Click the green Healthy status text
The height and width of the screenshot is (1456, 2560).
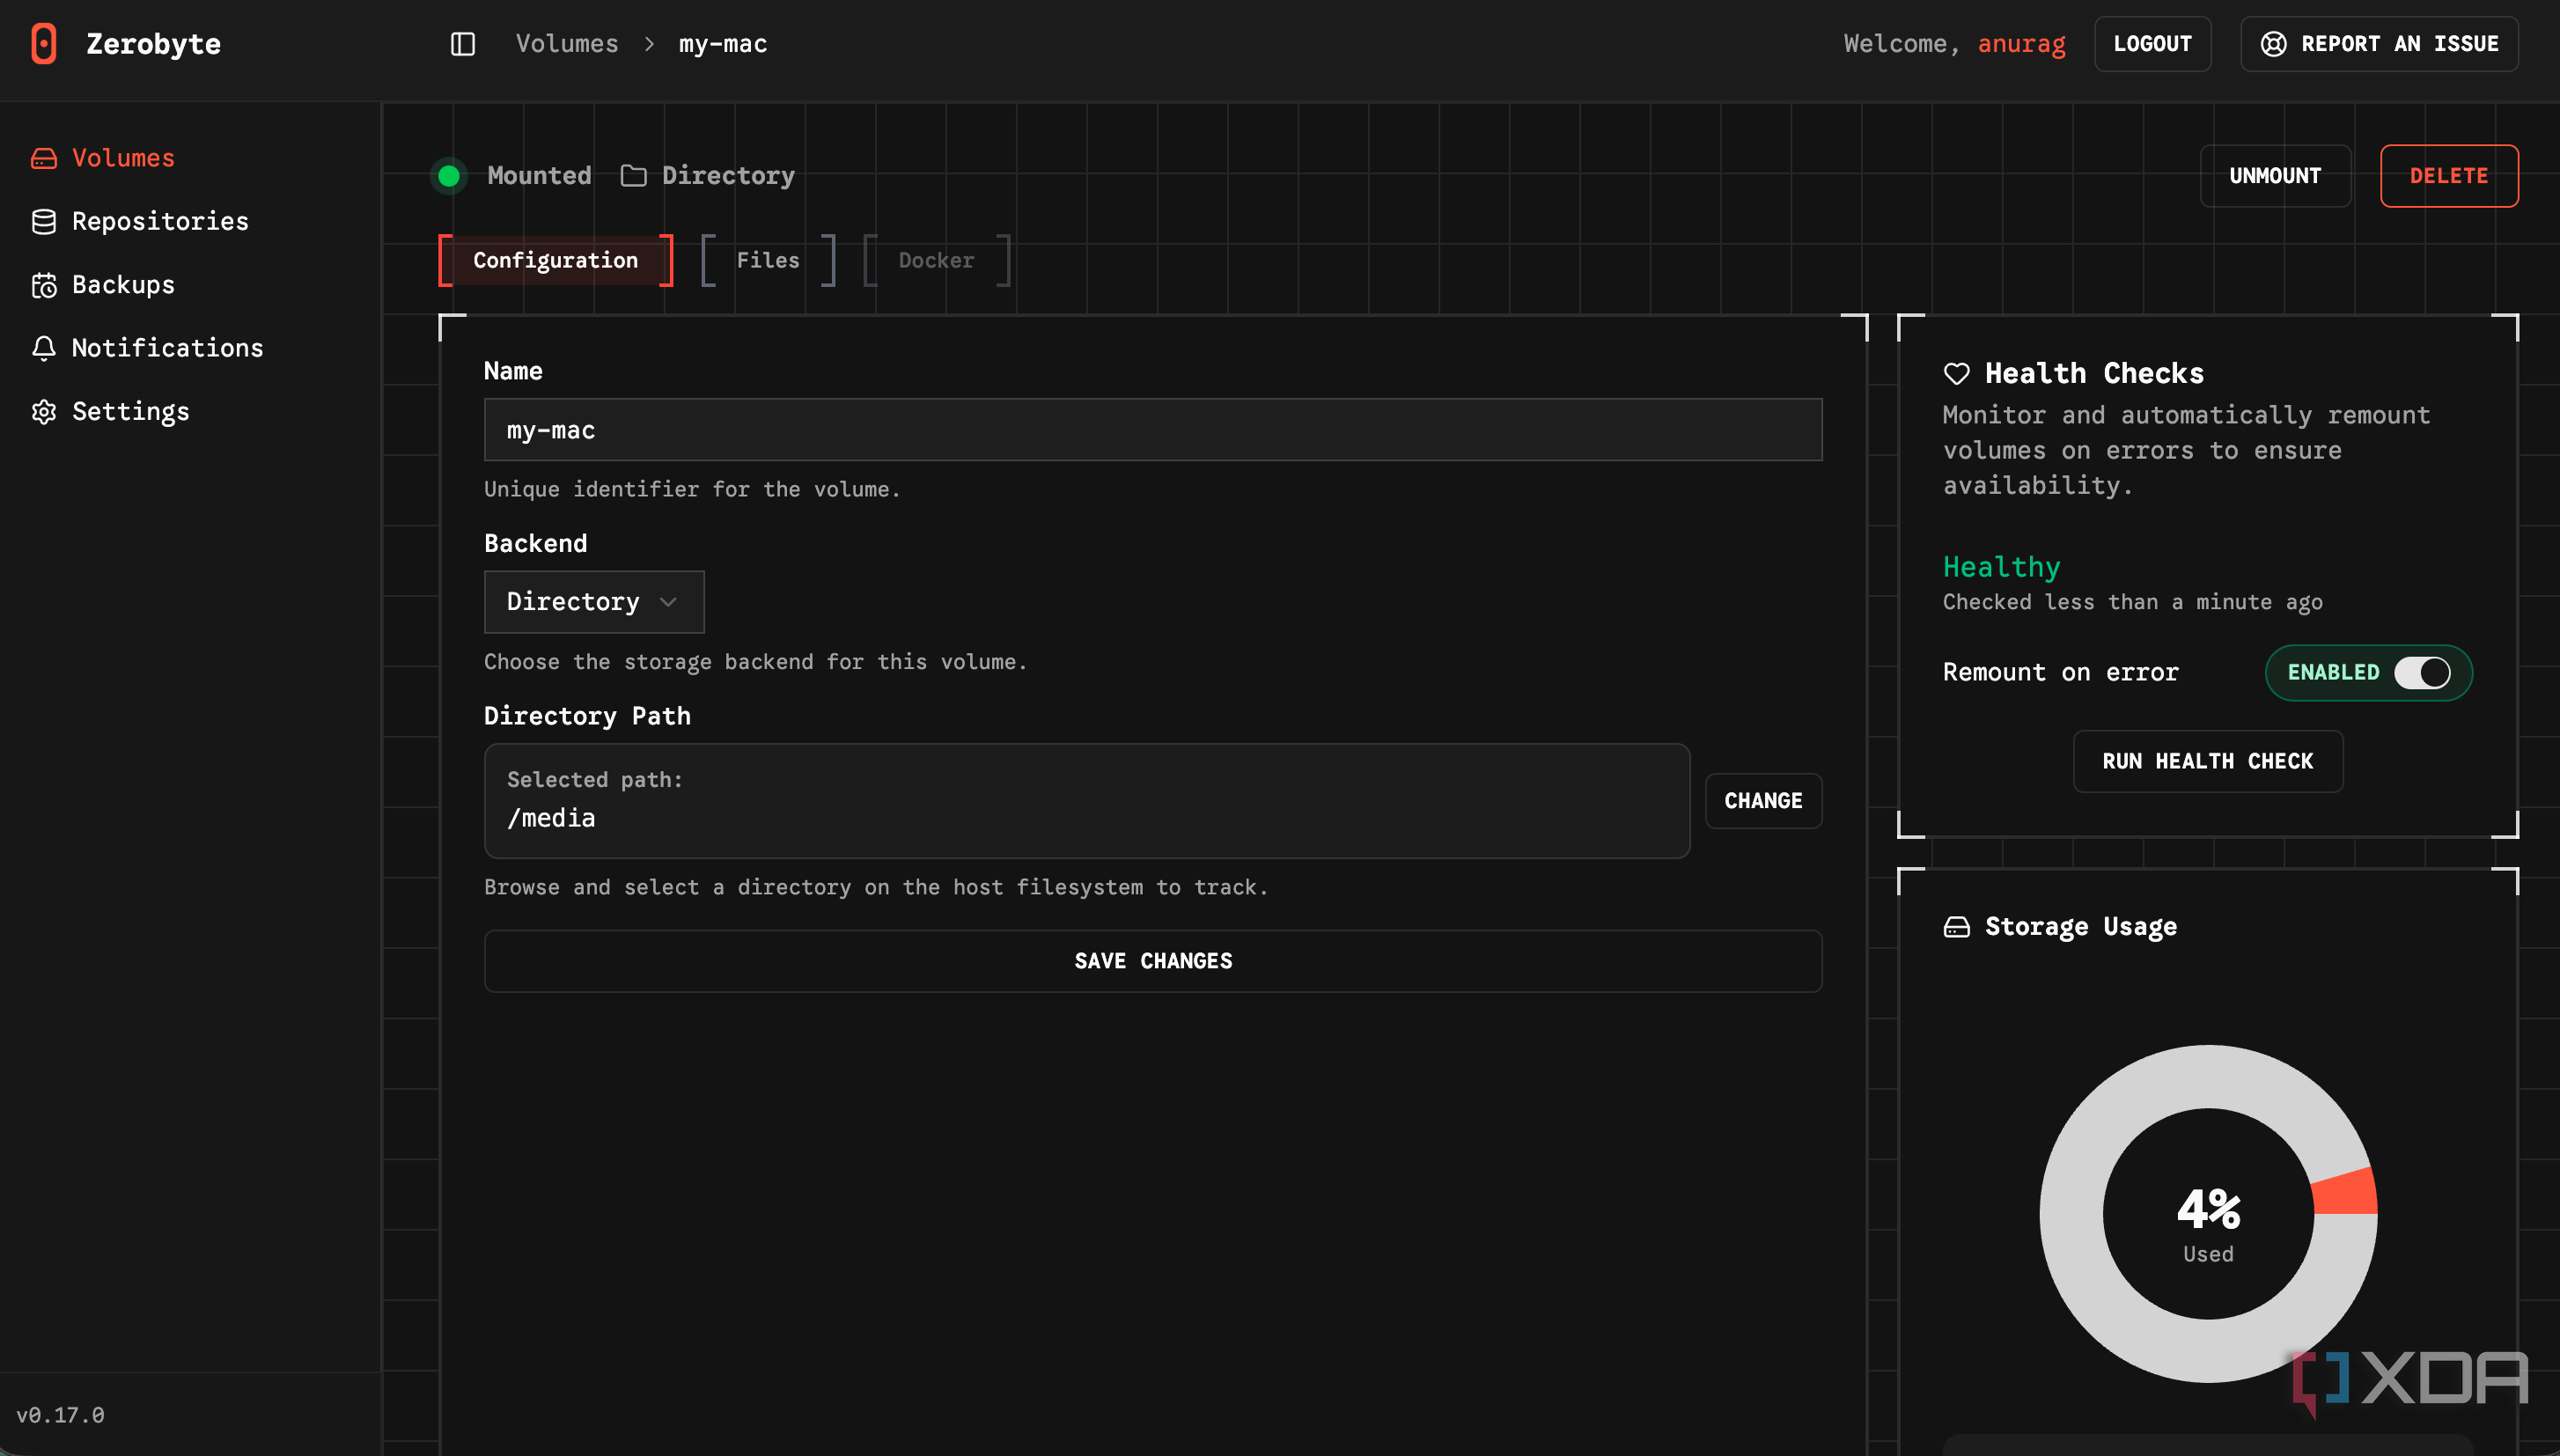click(x=2001, y=567)
